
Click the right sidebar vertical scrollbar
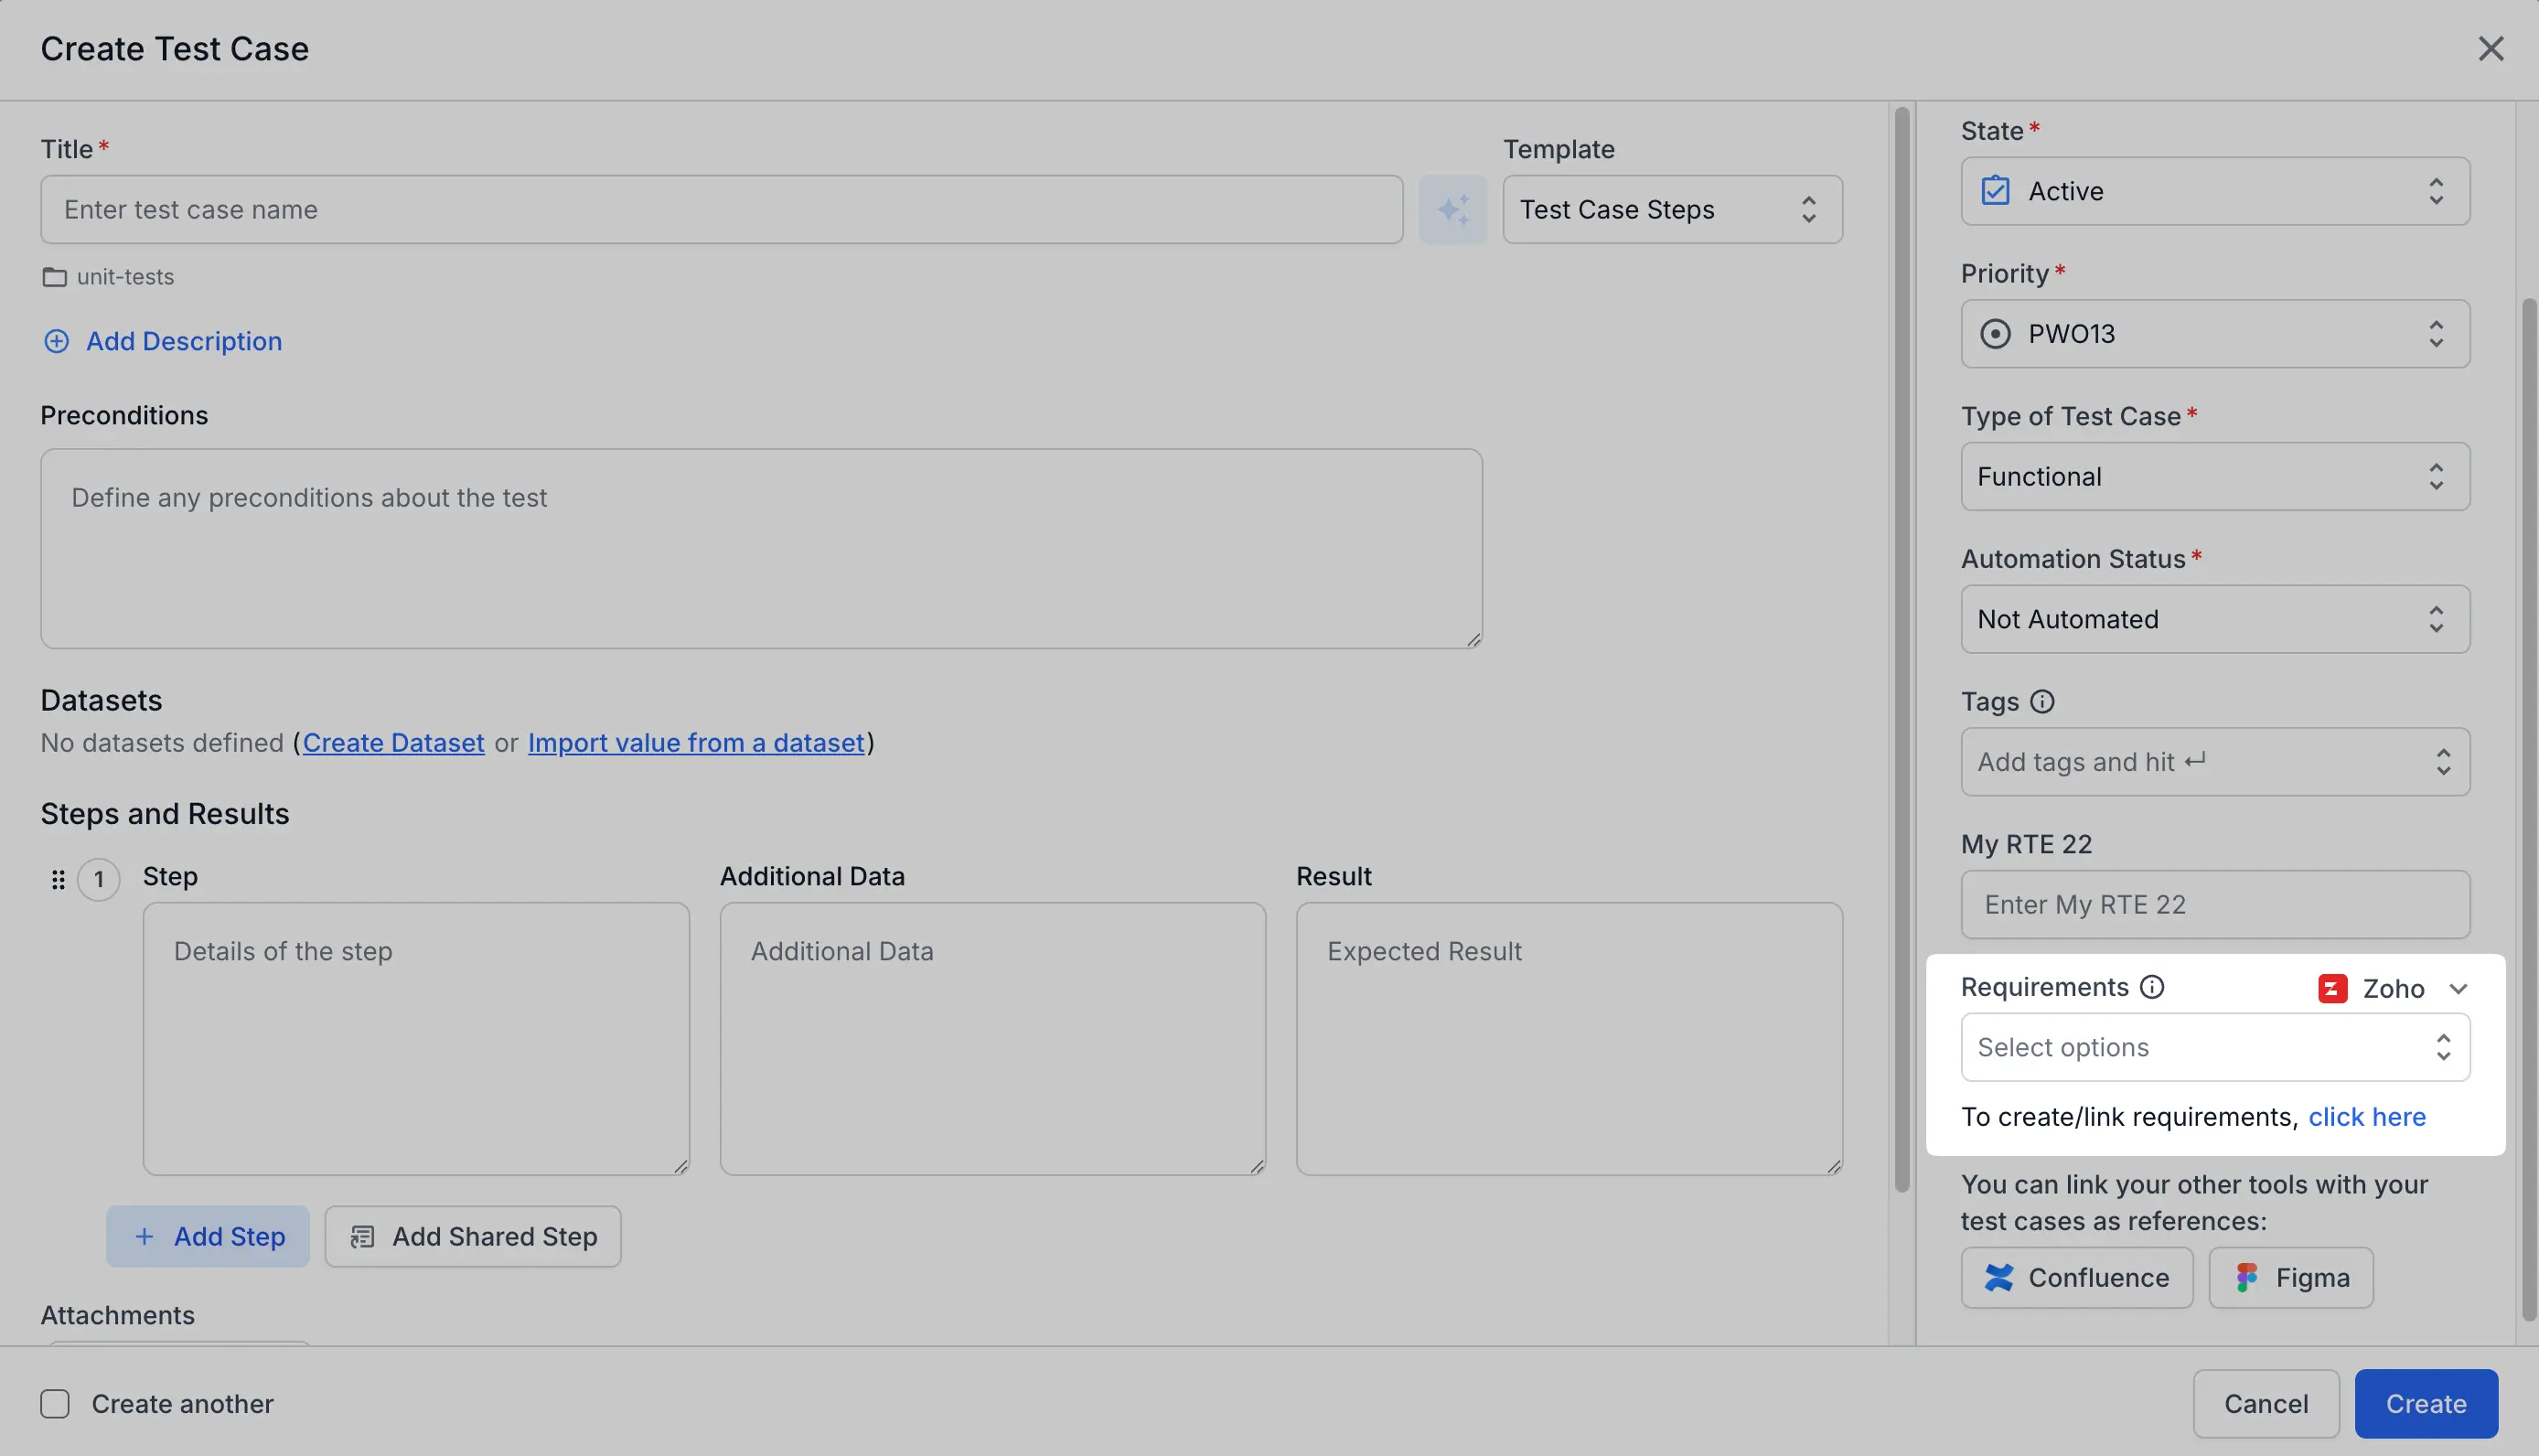[2529, 810]
